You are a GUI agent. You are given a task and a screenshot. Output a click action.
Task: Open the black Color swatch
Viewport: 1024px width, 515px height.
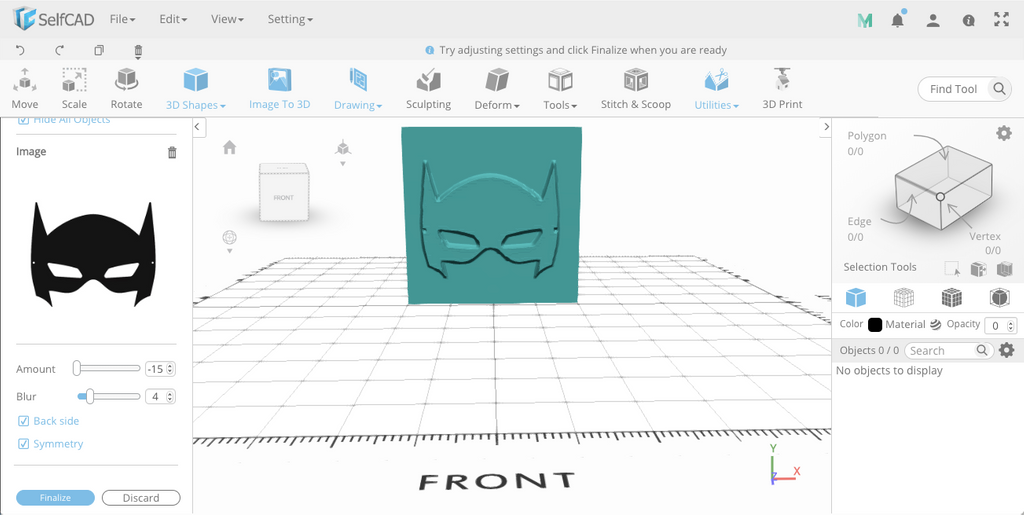point(874,324)
